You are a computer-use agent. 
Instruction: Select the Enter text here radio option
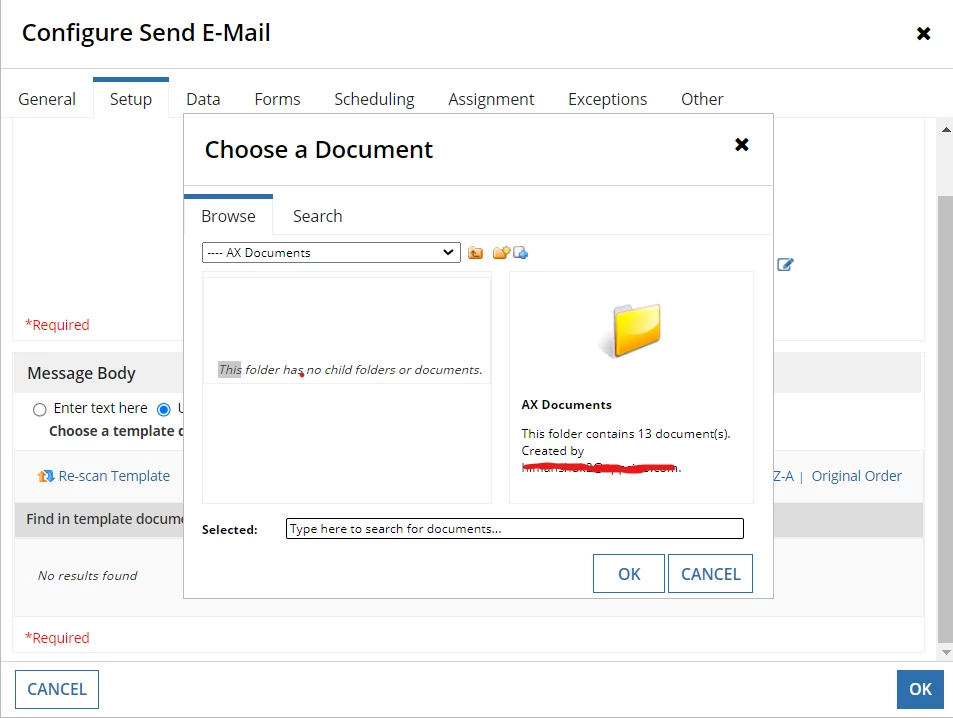click(40, 410)
